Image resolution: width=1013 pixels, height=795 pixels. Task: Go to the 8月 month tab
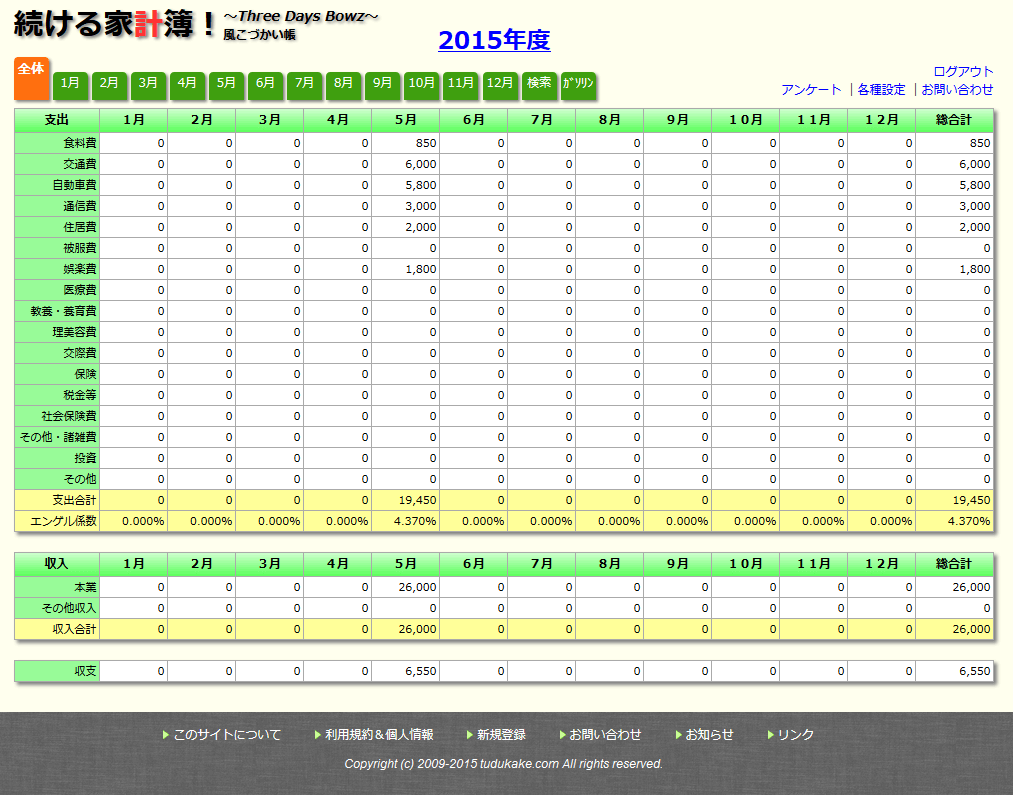pyautogui.click(x=343, y=84)
